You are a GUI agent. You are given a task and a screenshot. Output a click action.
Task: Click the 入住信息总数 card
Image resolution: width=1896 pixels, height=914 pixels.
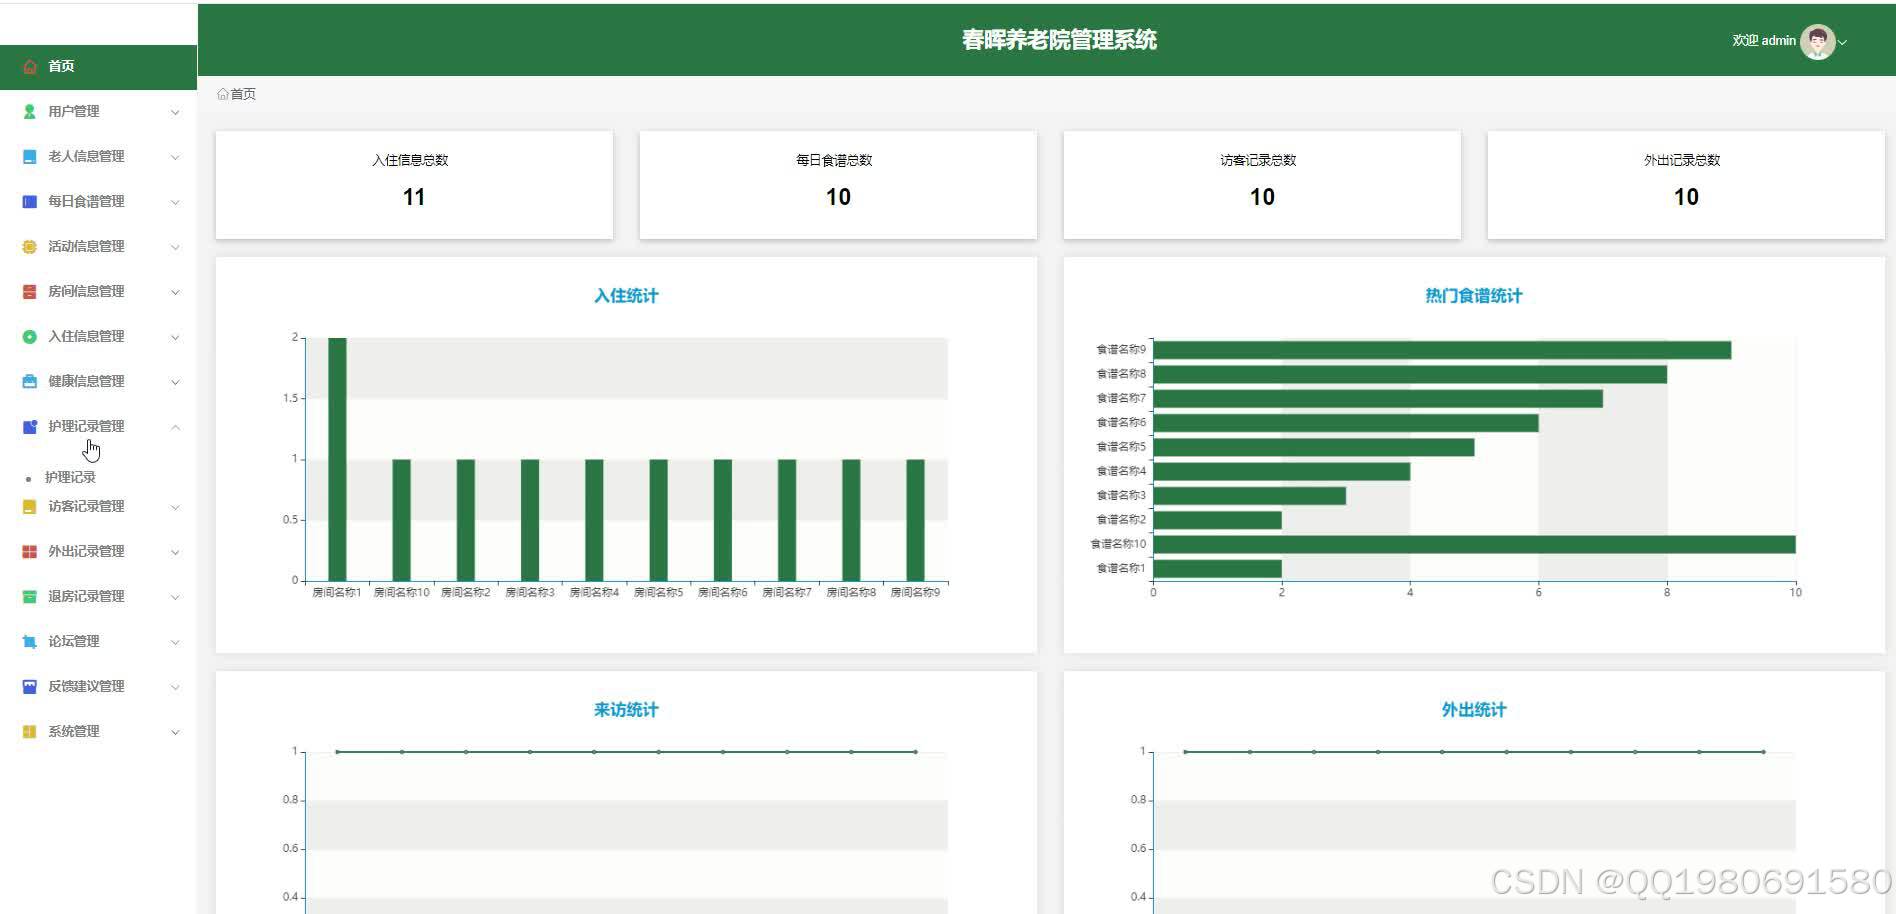click(414, 185)
